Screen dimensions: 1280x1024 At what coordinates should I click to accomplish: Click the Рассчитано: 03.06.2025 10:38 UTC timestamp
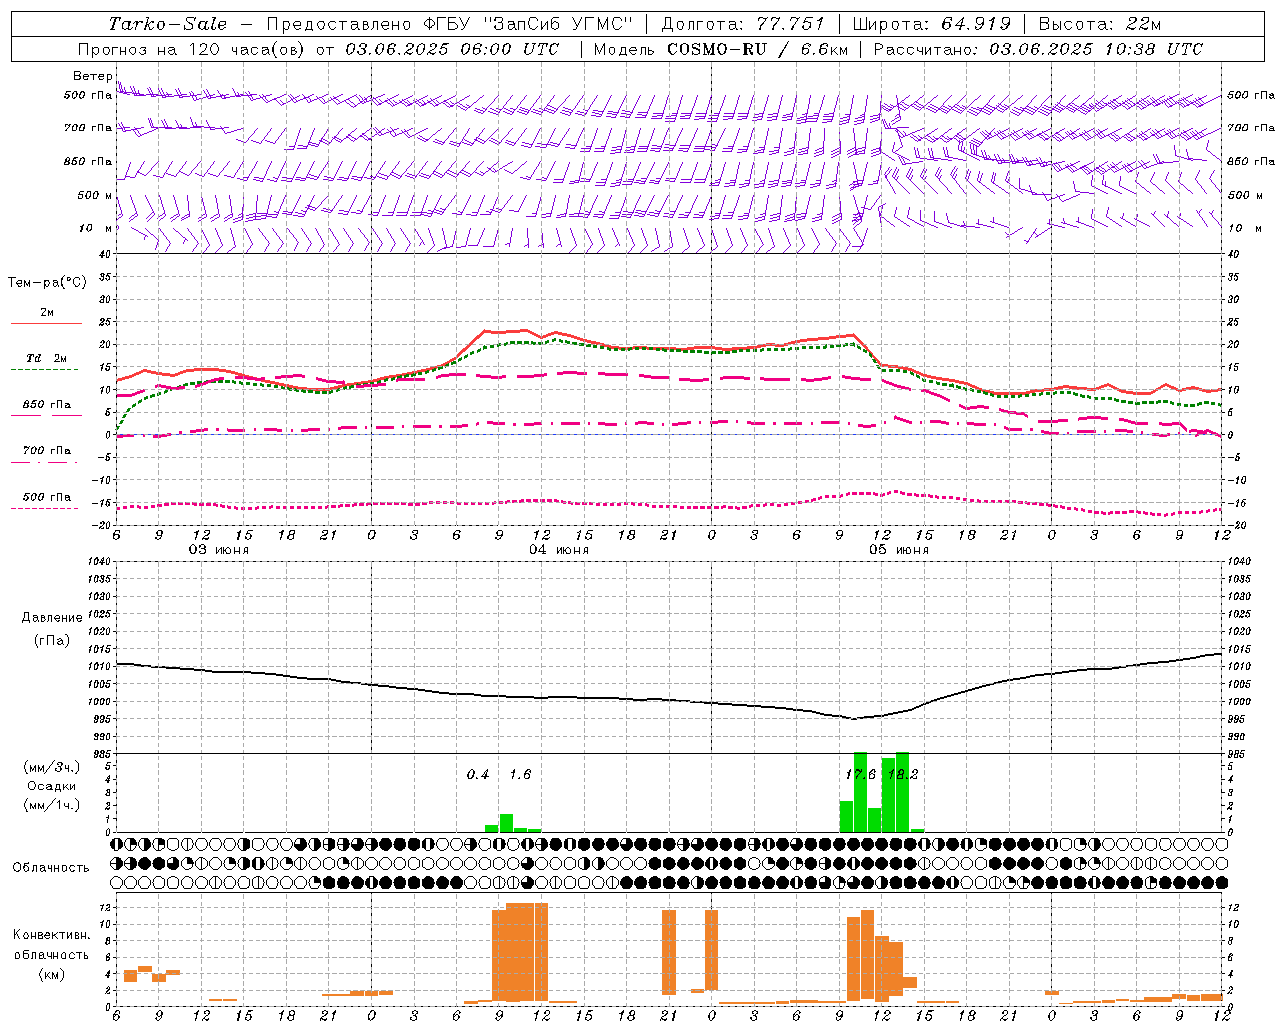[1038, 49]
